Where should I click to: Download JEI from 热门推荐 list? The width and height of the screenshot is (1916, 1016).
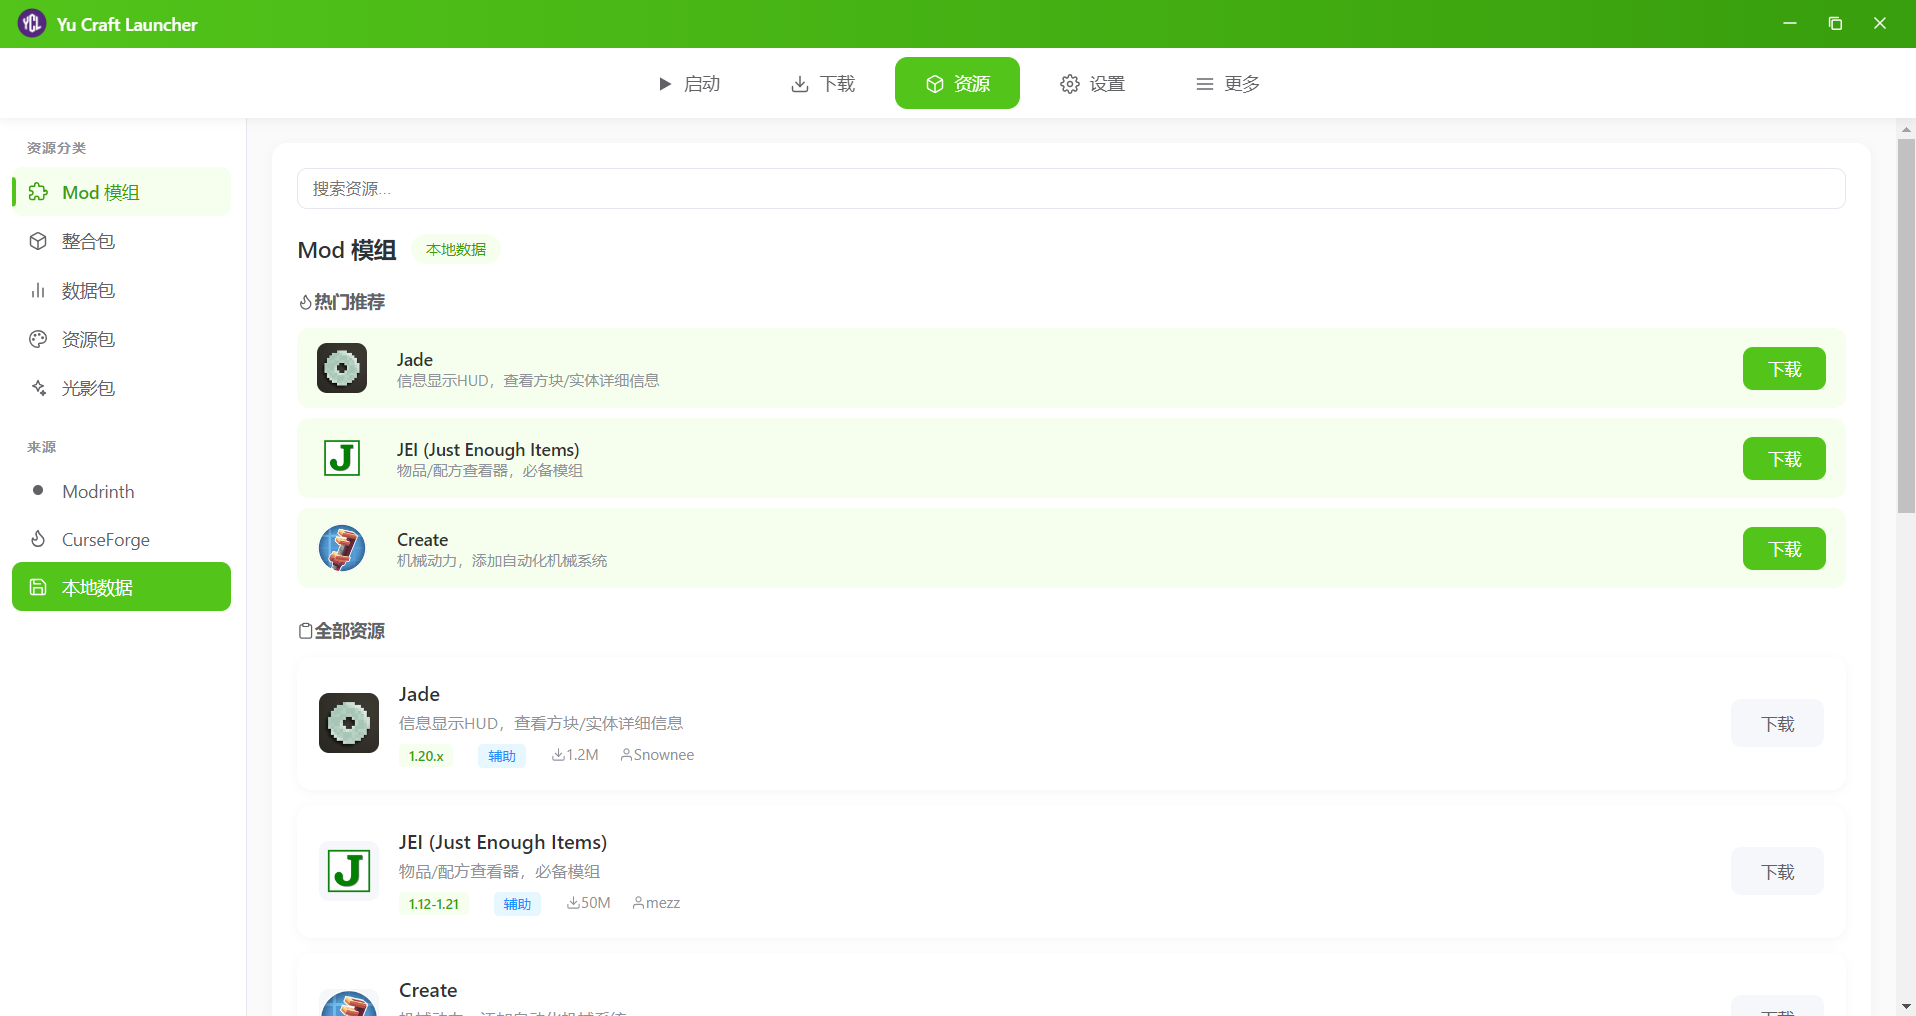(1784, 458)
